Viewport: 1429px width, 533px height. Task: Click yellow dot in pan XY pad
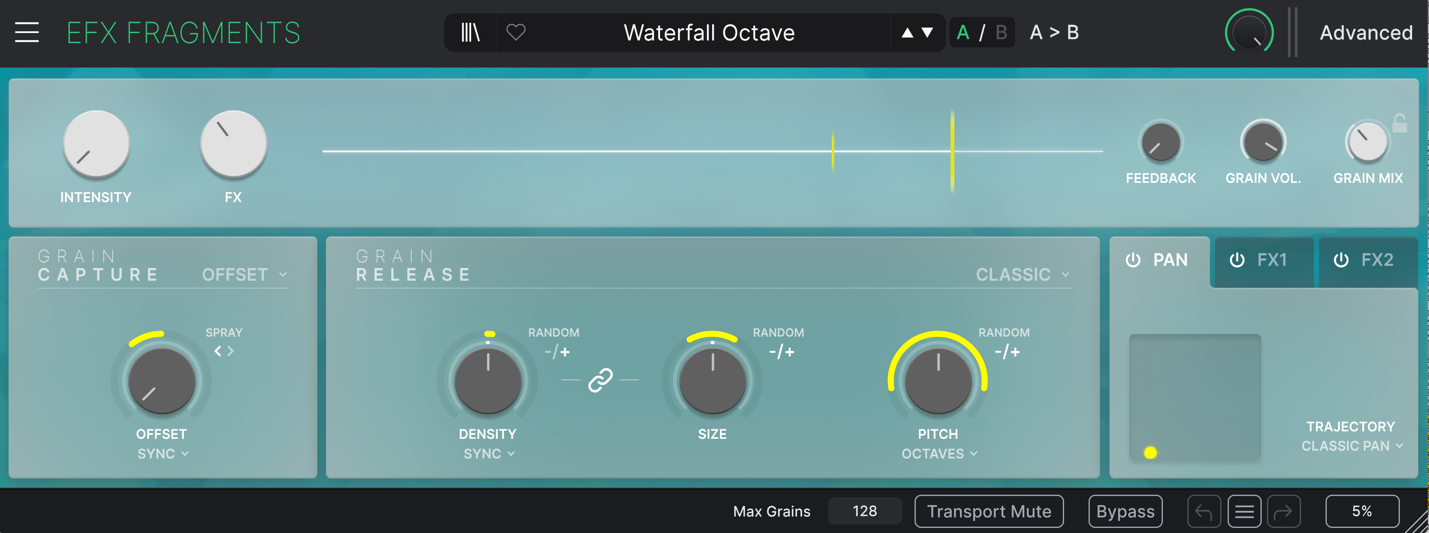click(x=1150, y=453)
